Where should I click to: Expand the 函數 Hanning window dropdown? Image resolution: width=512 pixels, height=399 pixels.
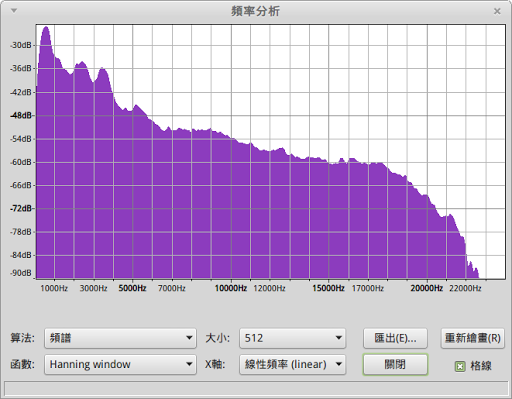(x=120, y=364)
